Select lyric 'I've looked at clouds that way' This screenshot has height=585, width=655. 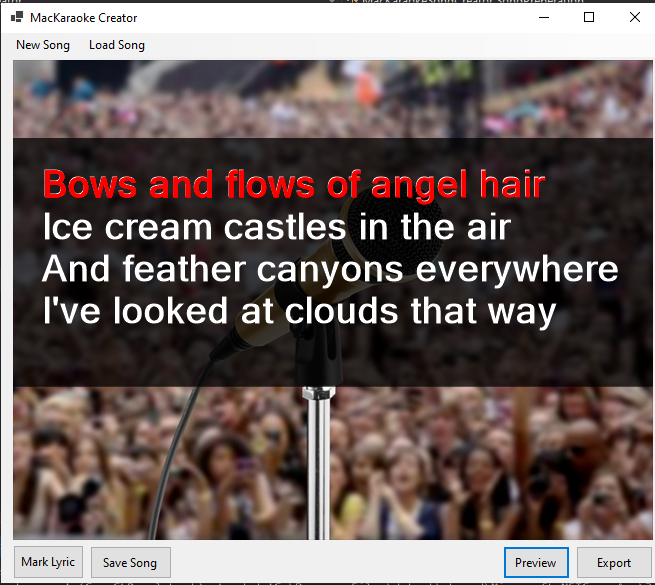click(x=300, y=311)
